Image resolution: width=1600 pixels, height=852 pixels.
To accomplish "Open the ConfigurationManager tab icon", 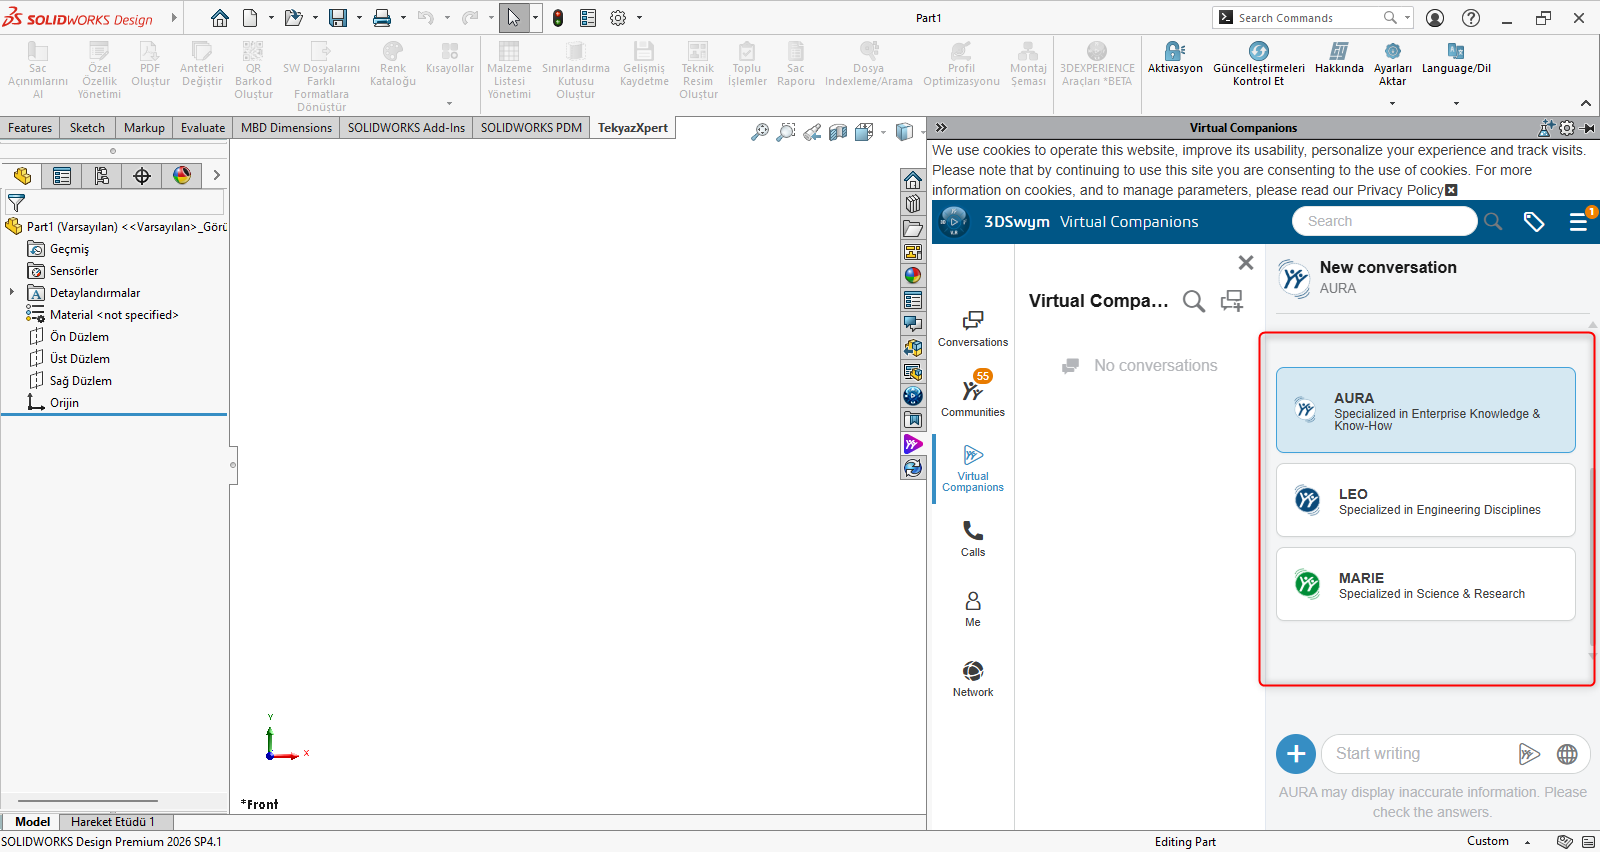I will pos(102,176).
